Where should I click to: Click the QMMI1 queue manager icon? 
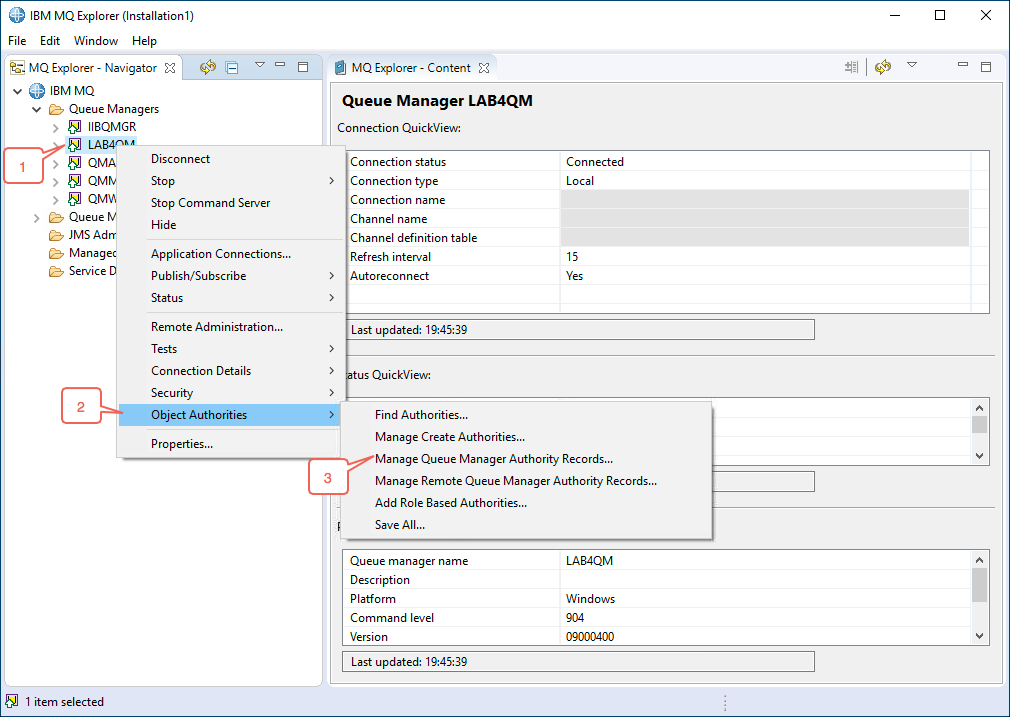pyautogui.click(x=75, y=180)
